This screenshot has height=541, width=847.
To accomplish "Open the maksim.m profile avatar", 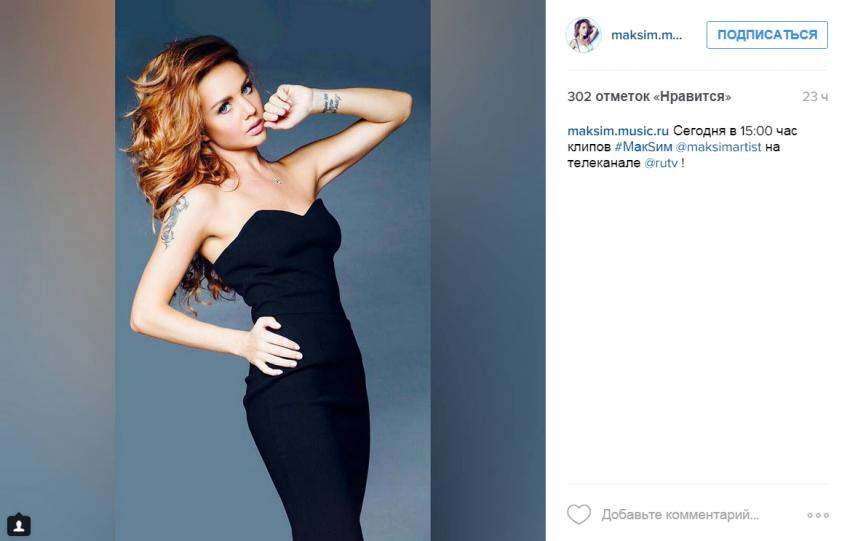I will [x=583, y=35].
